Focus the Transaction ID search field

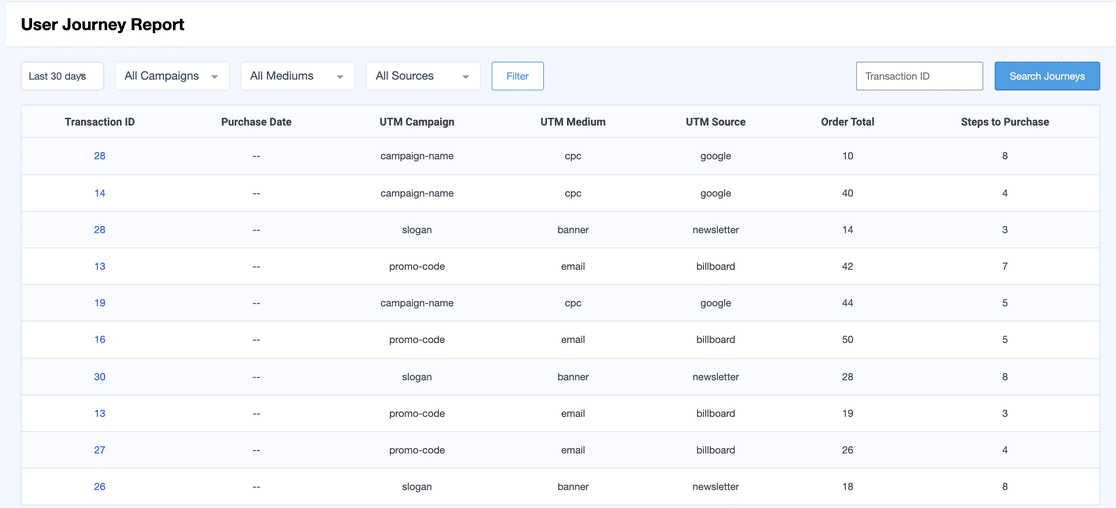pyautogui.click(x=920, y=76)
